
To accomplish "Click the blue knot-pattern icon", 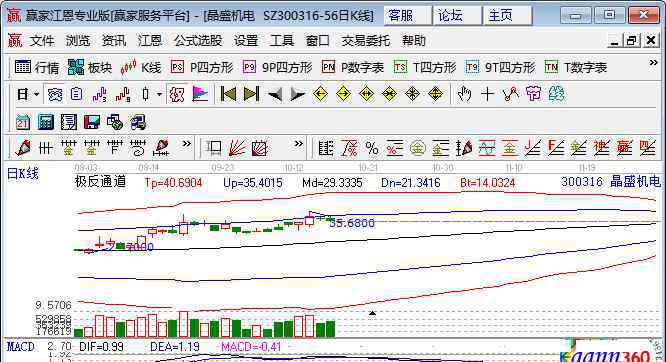I will pyautogui.click(x=55, y=94).
